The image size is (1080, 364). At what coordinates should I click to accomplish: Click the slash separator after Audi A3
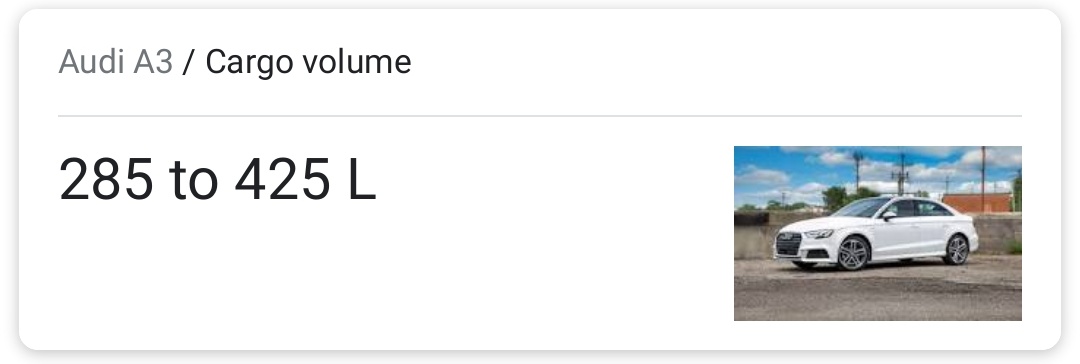pos(189,62)
